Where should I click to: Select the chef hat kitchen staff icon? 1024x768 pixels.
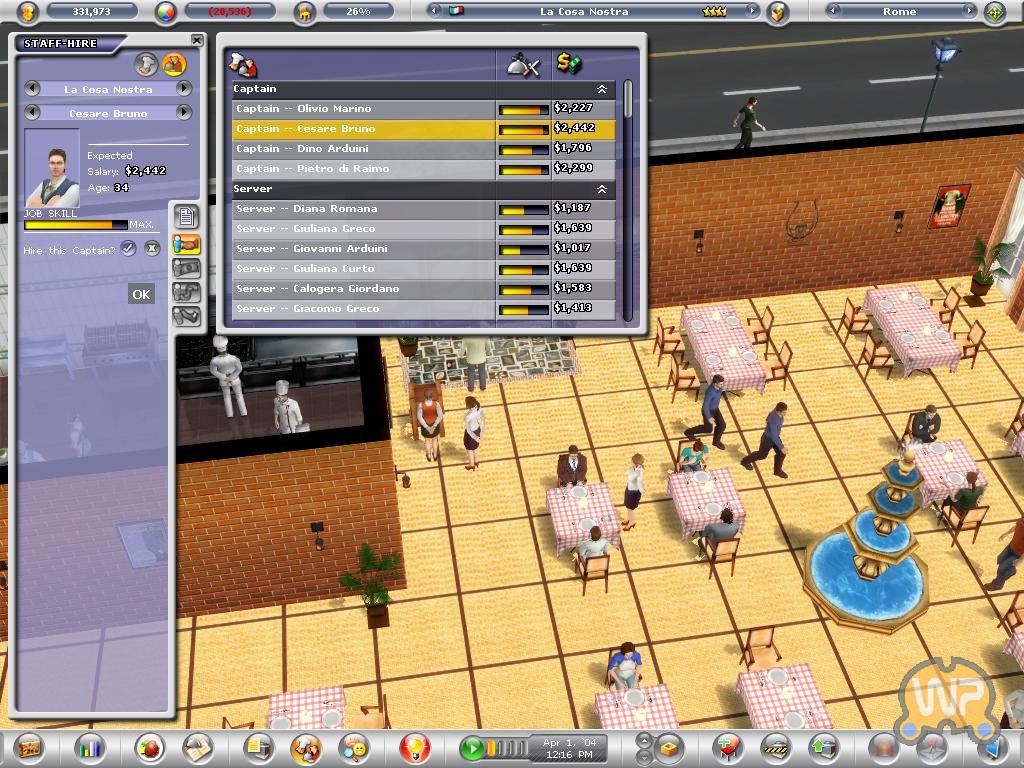[147, 64]
